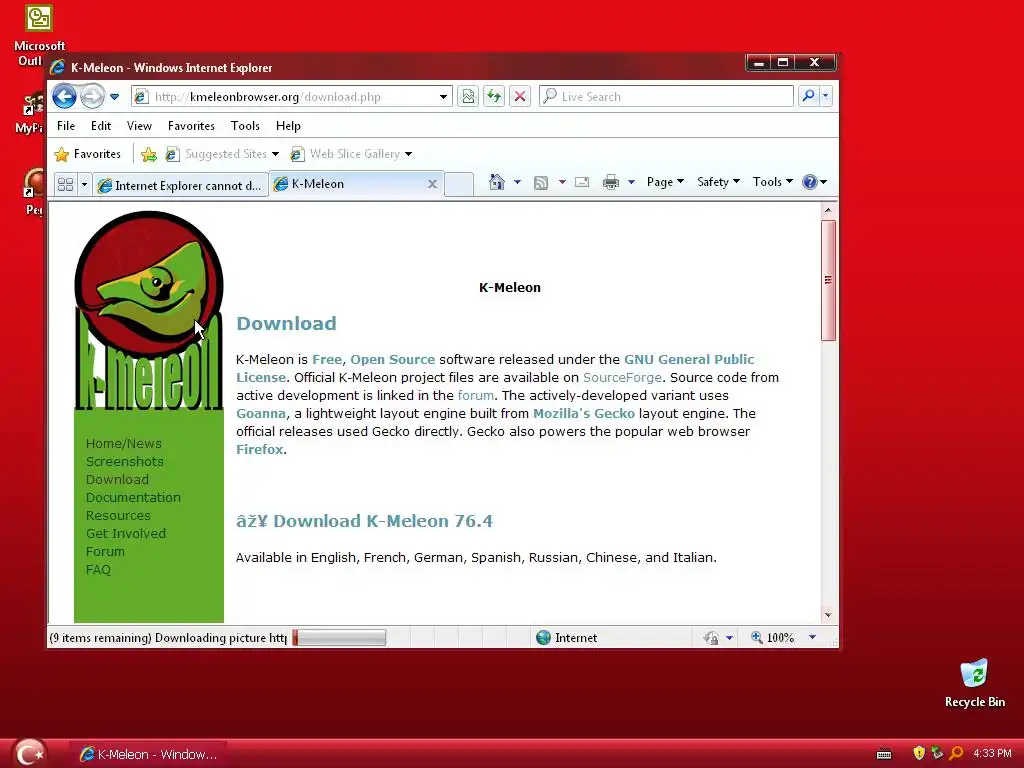Viewport: 1024px width, 768px height.
Task: Open the Screenshots sidebar link
Action: (x=125, y=462)
